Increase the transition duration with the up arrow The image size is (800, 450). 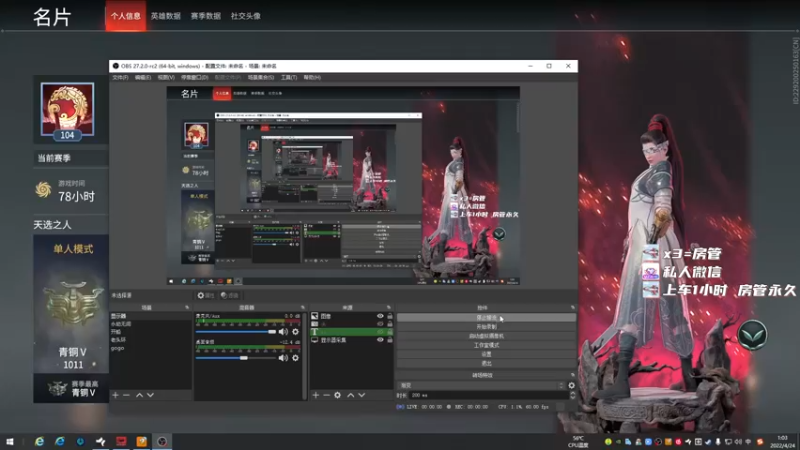coord(572,393)
